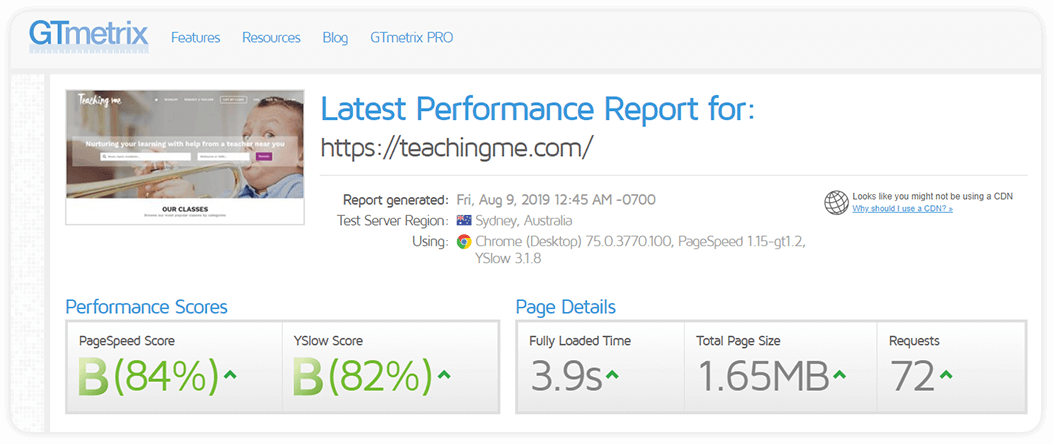The height and width of the screenshot is (444, 1053).
Task: Click the 'Fully Loaded Time' label
Action: (x=580, y=341)
